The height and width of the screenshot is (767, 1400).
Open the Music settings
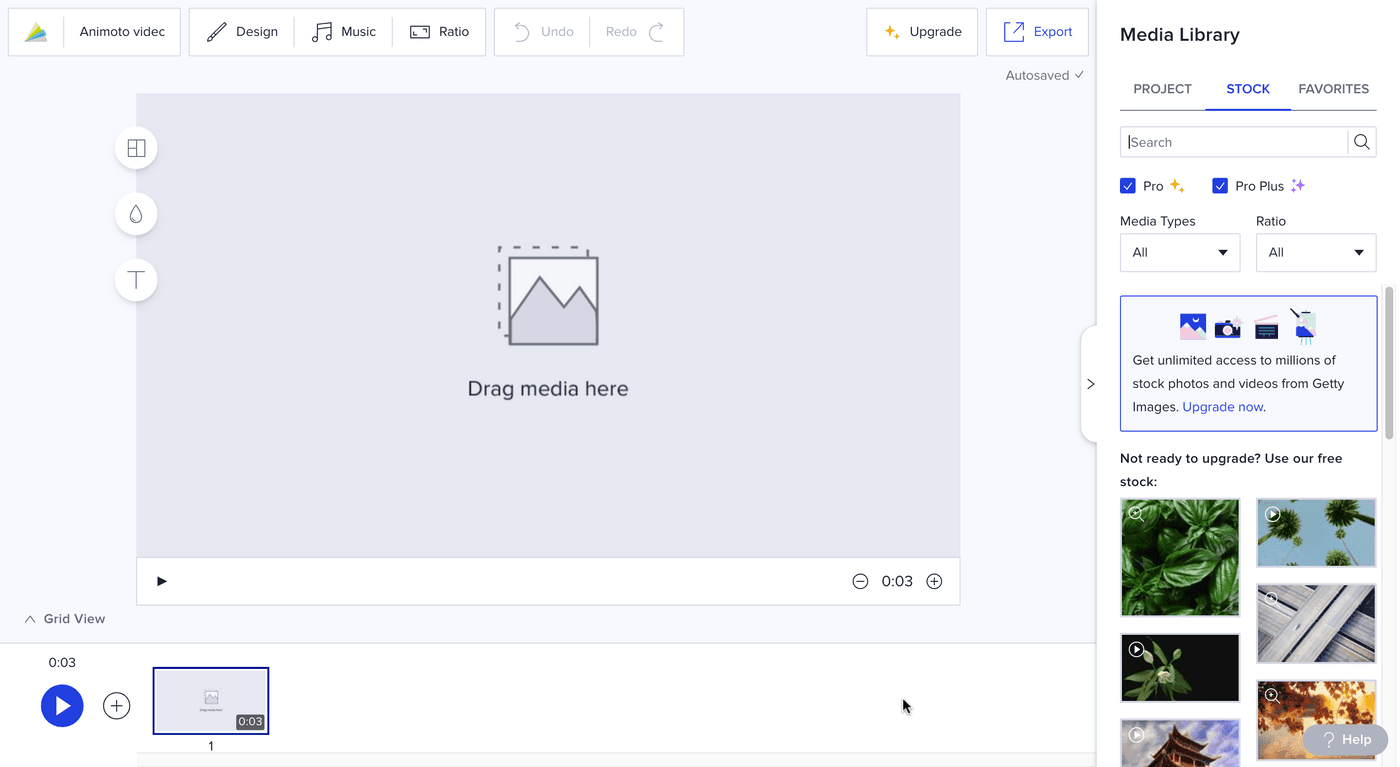coord(344,32)
